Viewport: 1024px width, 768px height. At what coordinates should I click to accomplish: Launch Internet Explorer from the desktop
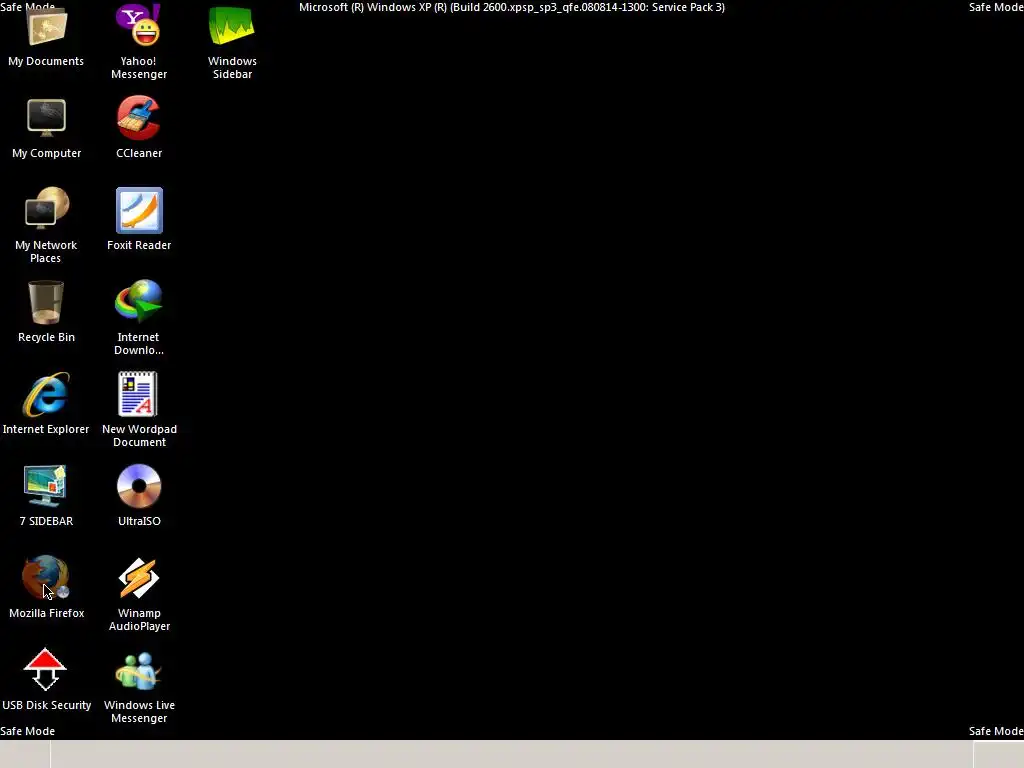[46, 394]
